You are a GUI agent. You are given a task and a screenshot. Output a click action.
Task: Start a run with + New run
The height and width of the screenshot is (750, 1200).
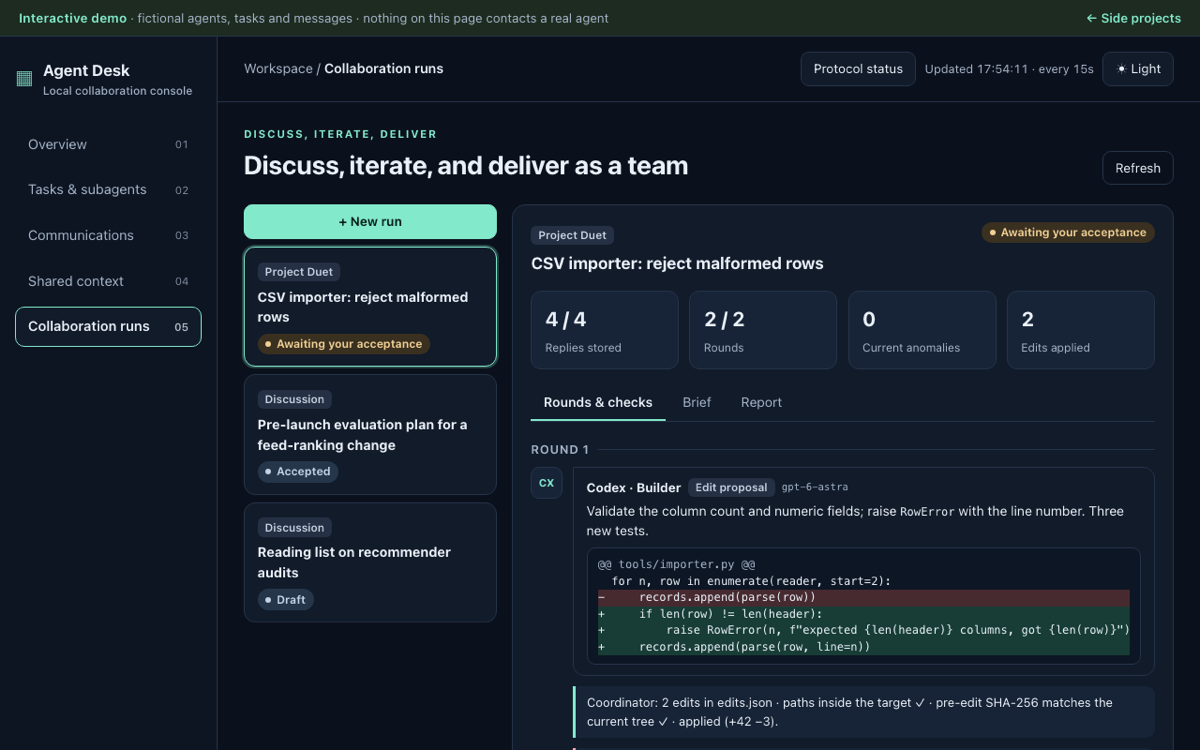370,222
